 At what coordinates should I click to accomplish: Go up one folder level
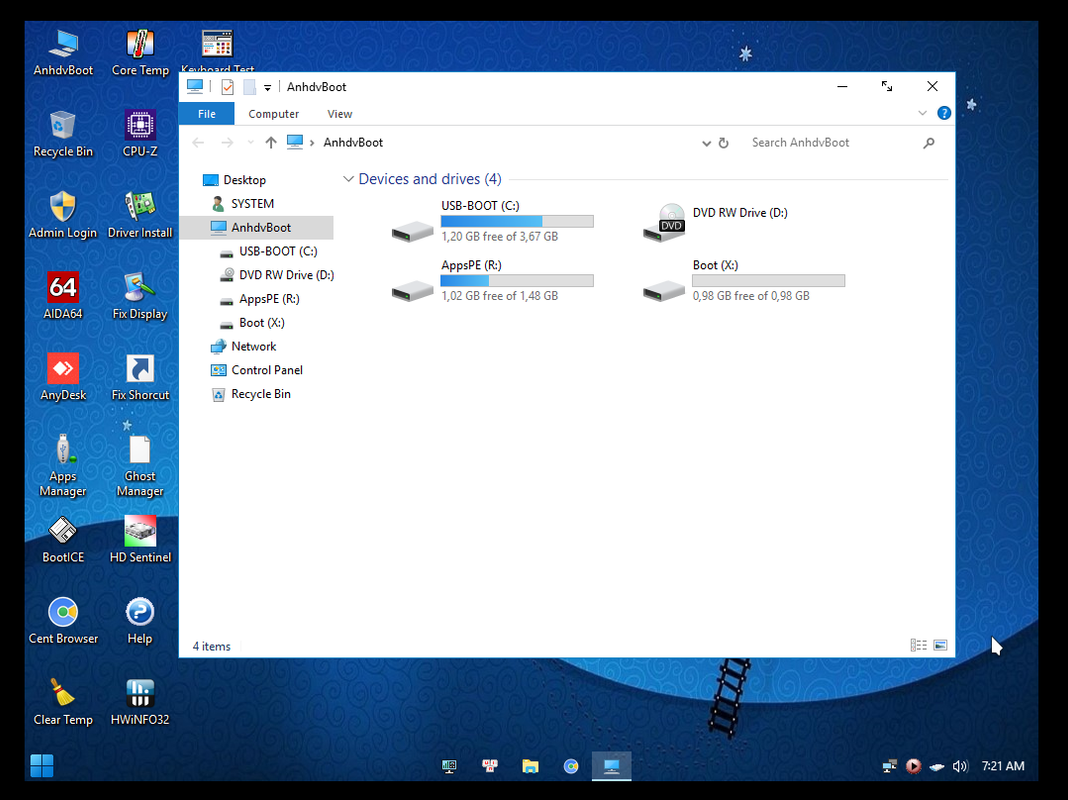tap(271, 142)
